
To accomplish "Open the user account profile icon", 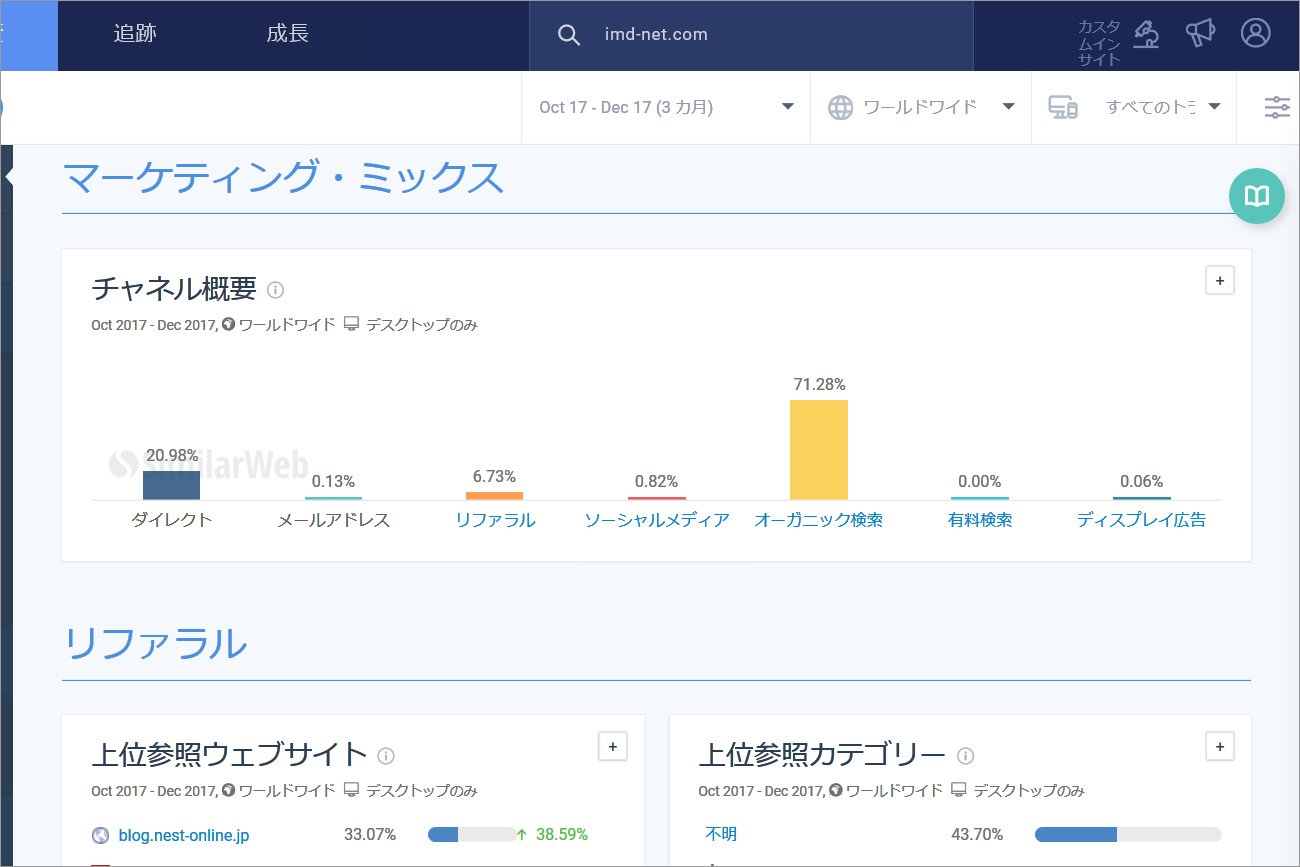I will [x=1255, y=33].
